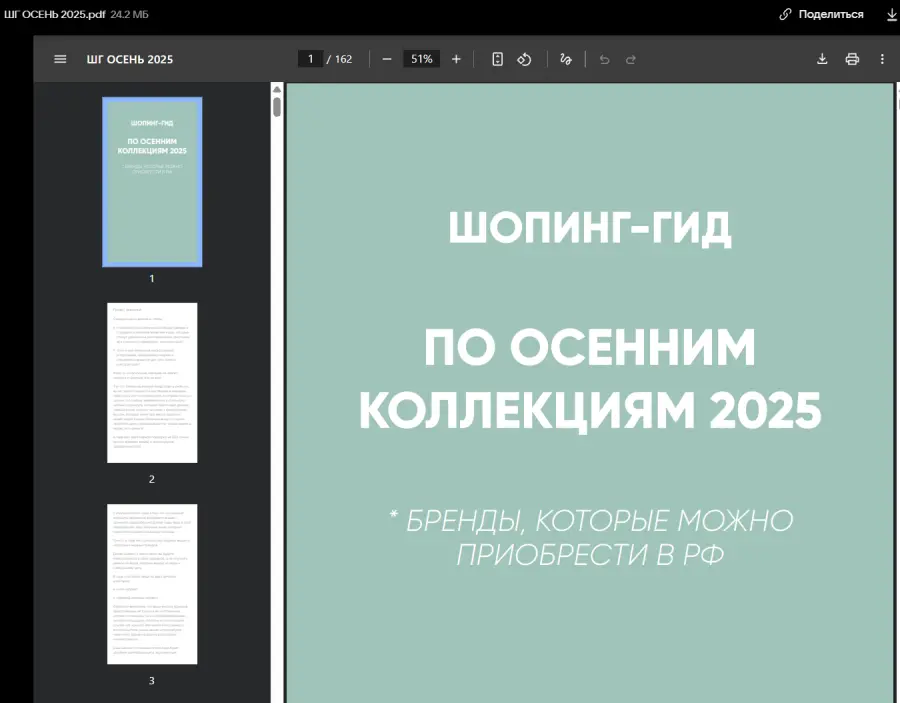Screen dimensions: 900x703
Task: Click the ШГ ОСЕНЬ 2025 document title
Action: pyautogui.click(x=130, y=59)
